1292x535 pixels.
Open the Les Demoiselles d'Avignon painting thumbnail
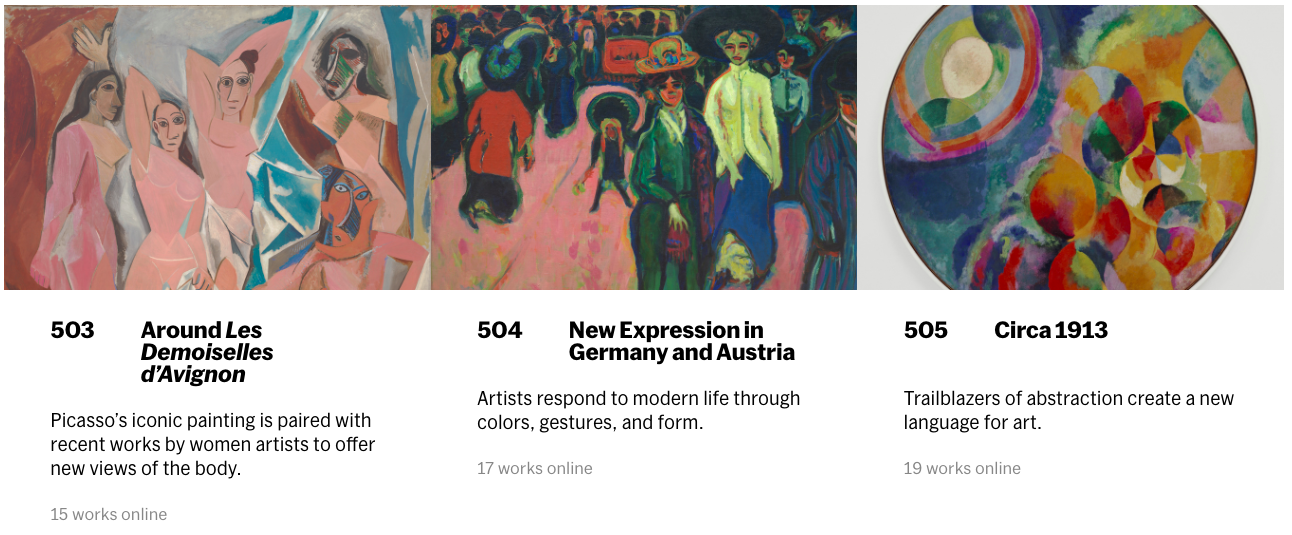tap(217, 148)
